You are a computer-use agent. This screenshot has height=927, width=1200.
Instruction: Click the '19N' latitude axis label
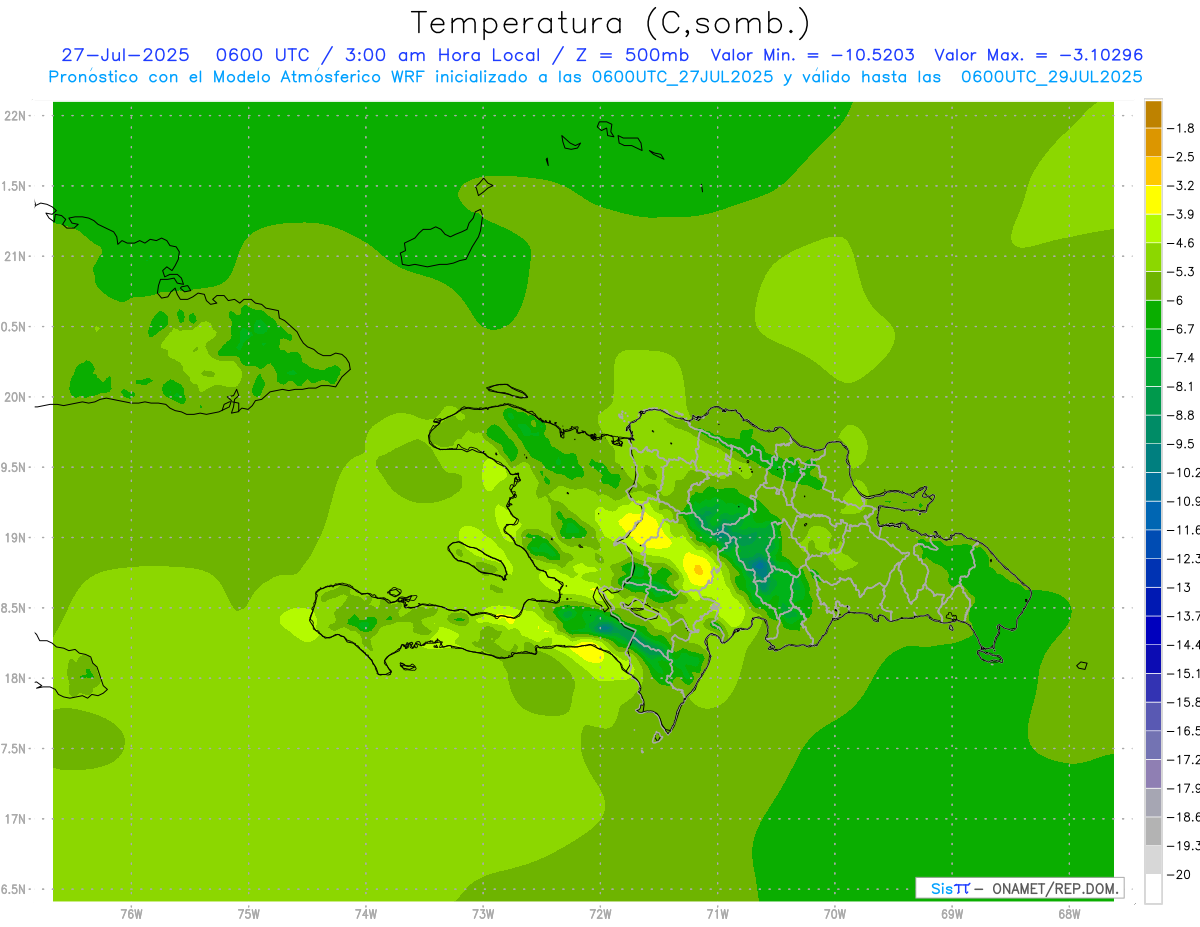[15, 538]
